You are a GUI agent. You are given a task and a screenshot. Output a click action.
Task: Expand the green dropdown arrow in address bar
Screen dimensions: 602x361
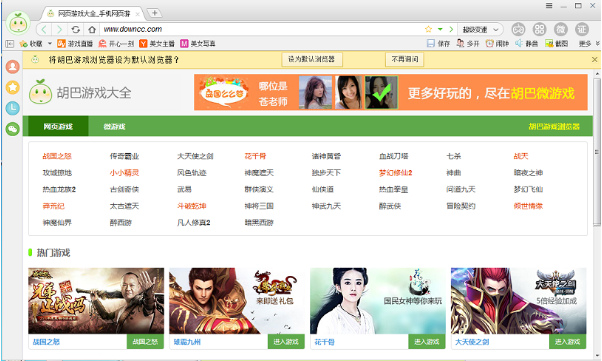[440, 29]
